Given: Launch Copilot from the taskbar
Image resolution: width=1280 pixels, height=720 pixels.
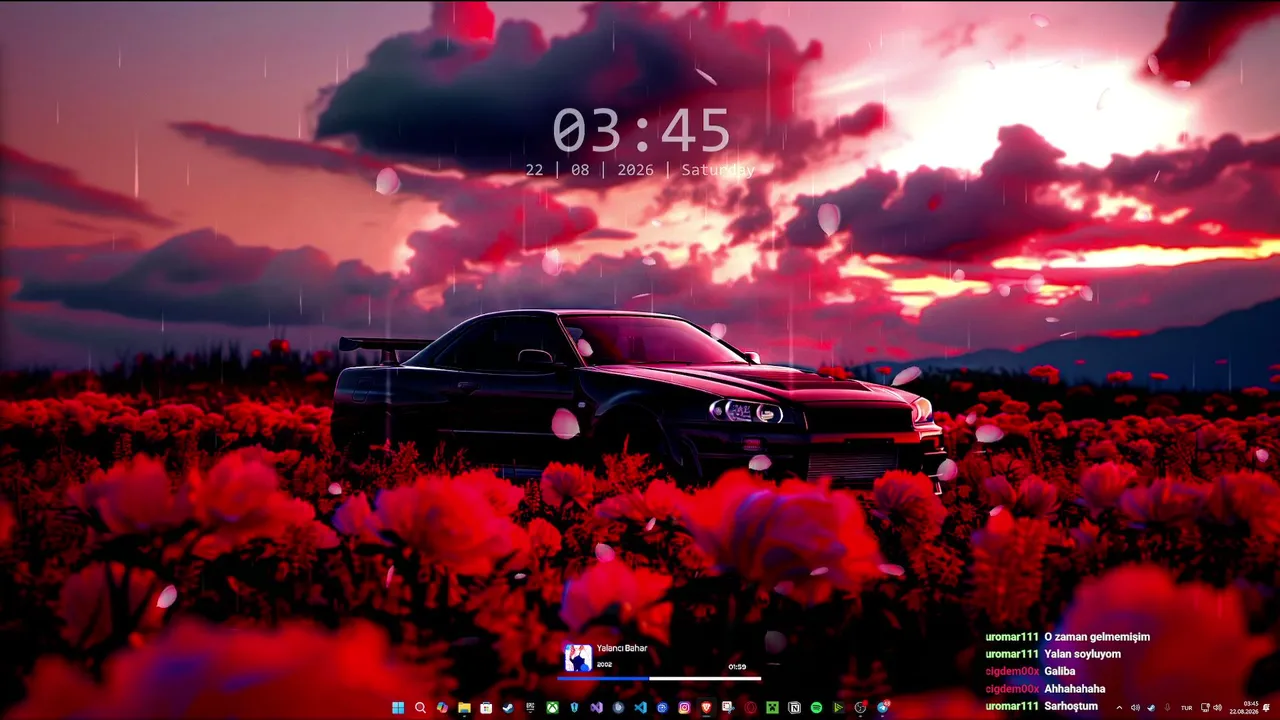Looking at the screenshot, I should (x=442, y=708).
